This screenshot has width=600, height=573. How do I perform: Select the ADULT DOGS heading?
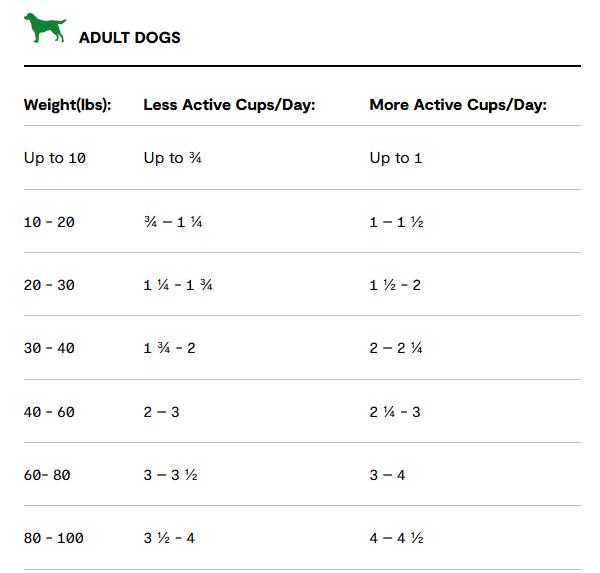(x=129, y=38)
